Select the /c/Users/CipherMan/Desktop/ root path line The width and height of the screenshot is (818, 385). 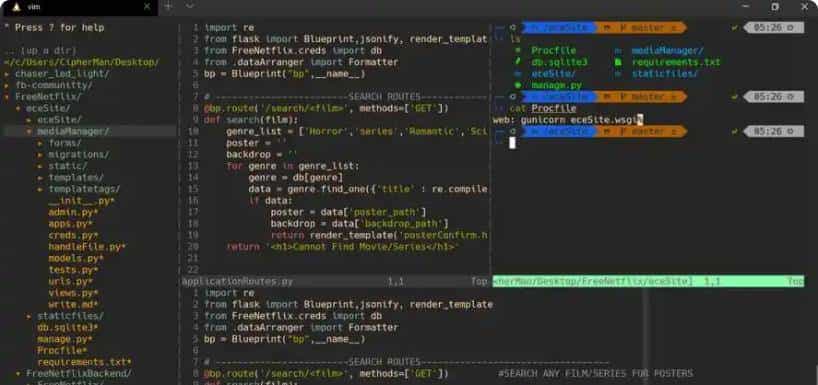pos(81,63)
